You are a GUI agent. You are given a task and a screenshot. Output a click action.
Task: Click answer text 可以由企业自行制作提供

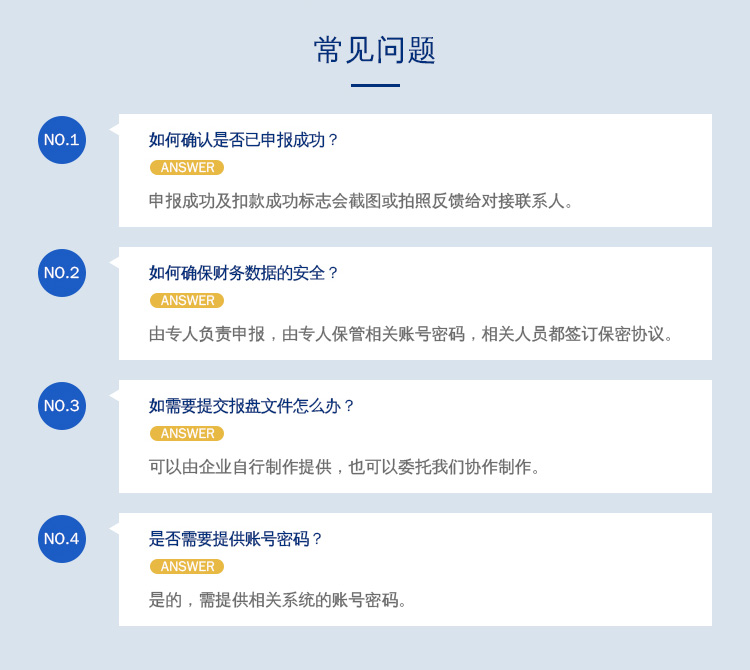[x=240, y=467]
